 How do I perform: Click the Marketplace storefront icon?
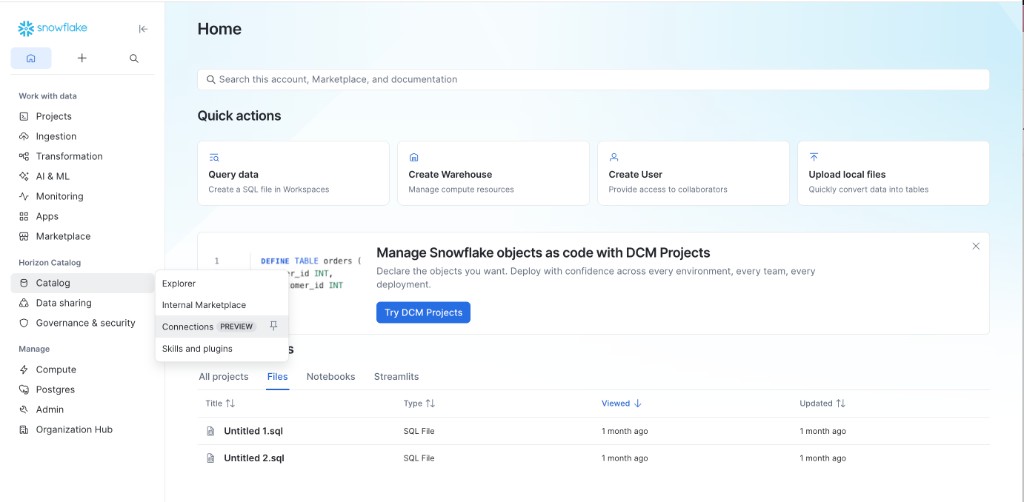pos(24,236)
